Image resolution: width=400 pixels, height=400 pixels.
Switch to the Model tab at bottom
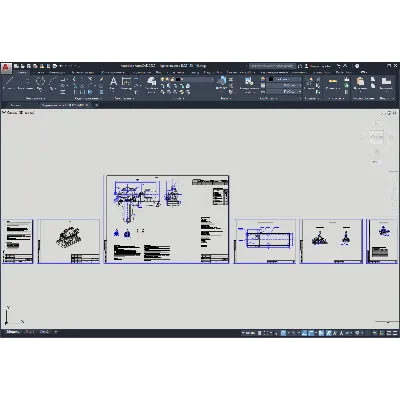pyautogui.click(x=12, y=332)
